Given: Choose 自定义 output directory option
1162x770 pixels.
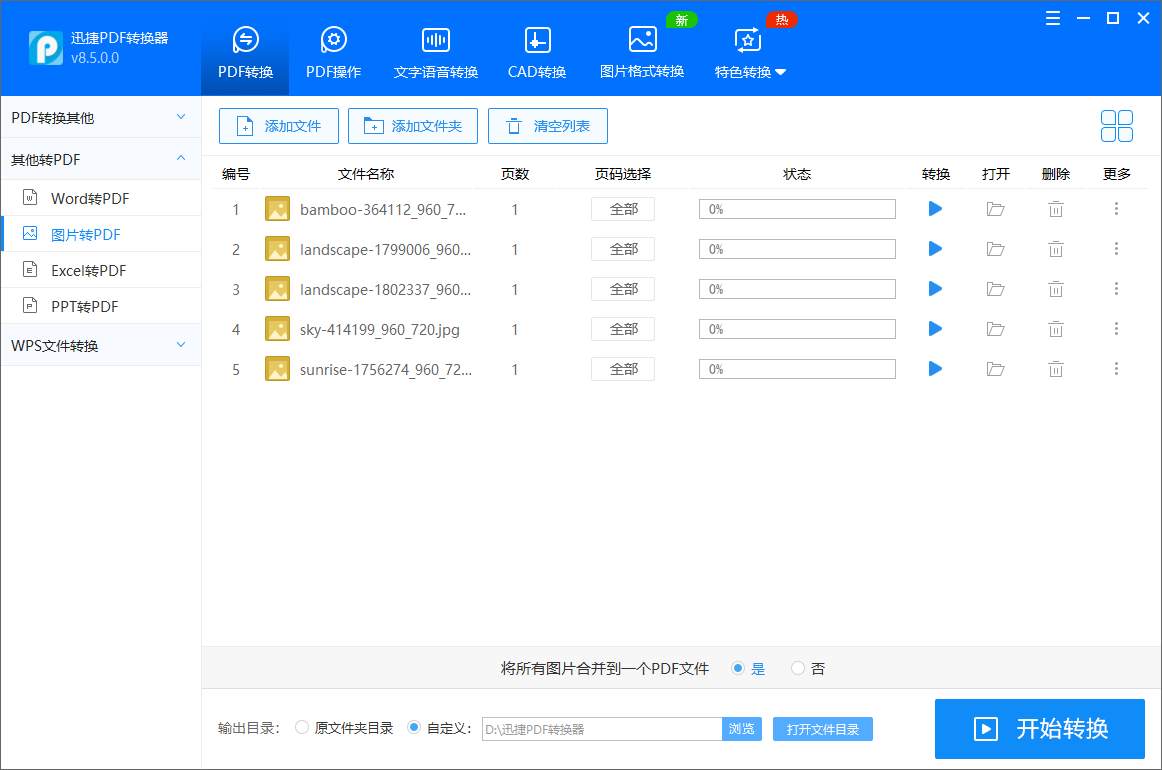Looking at the screenshot, I should point(414,728).
